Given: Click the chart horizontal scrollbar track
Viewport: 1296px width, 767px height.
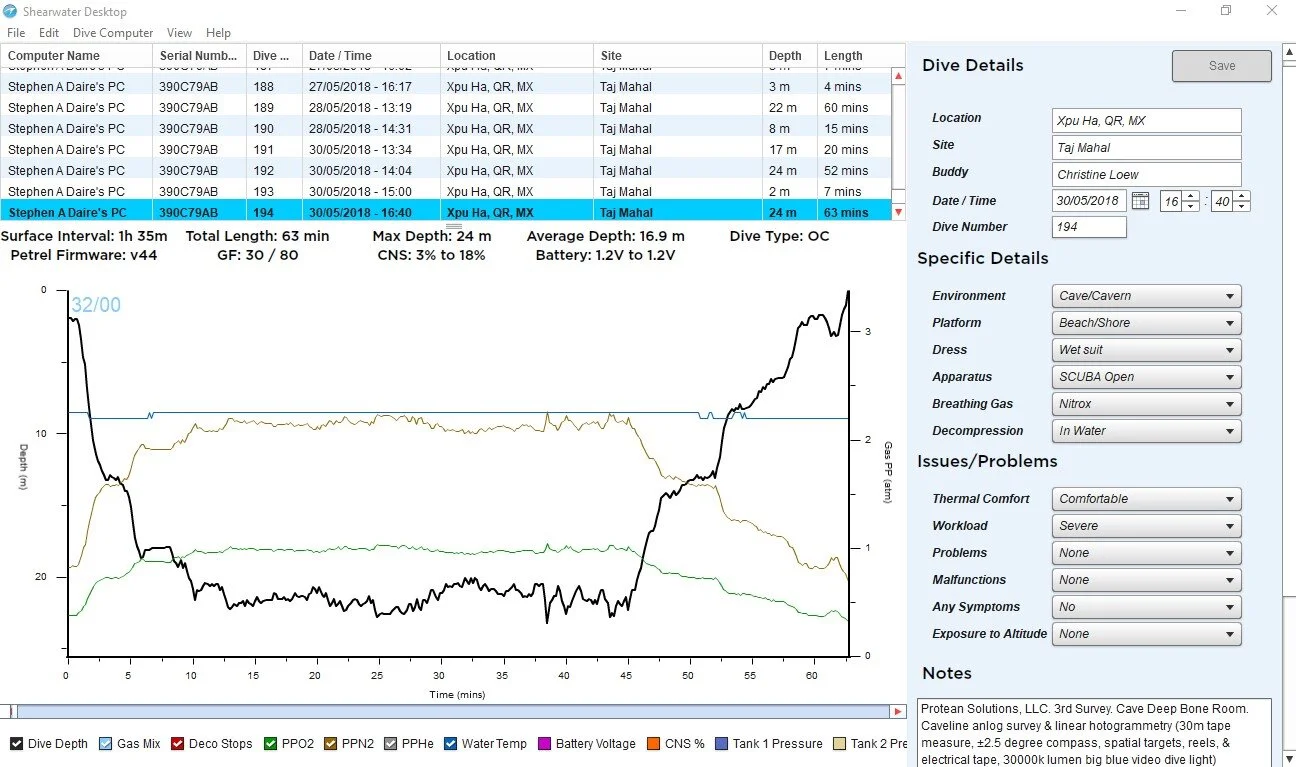Looking at the screenshot, I should 454,712.
